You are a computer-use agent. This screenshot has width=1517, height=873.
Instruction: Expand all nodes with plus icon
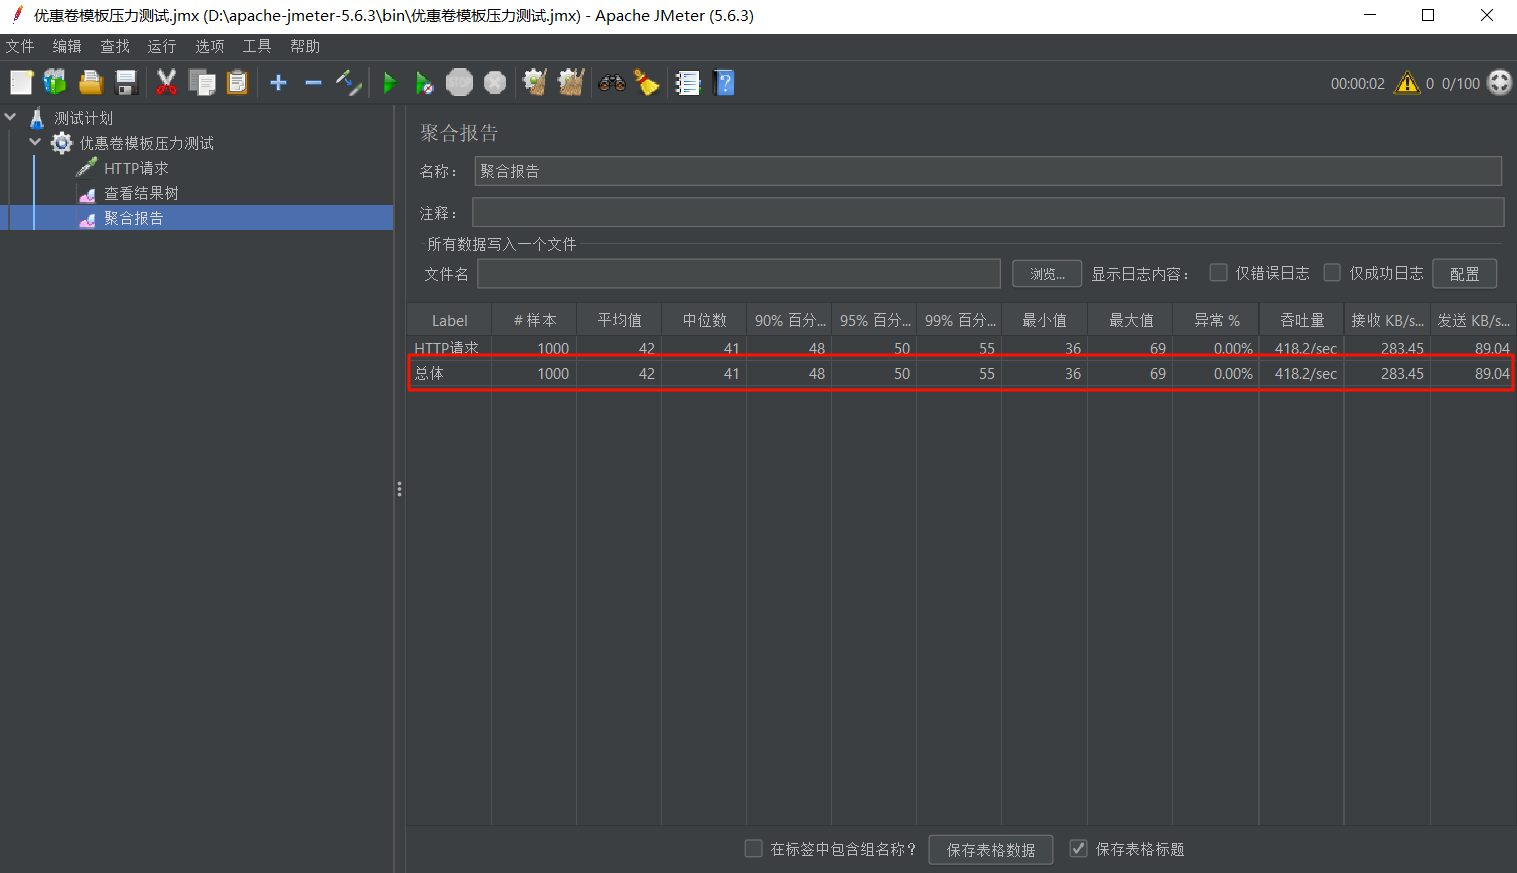click(x=278, y=83)
